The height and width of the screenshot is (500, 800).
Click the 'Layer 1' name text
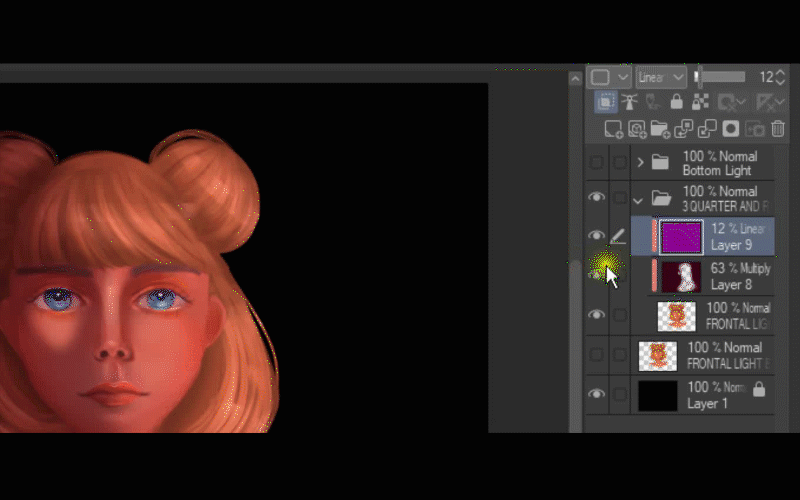click(708, 404)
